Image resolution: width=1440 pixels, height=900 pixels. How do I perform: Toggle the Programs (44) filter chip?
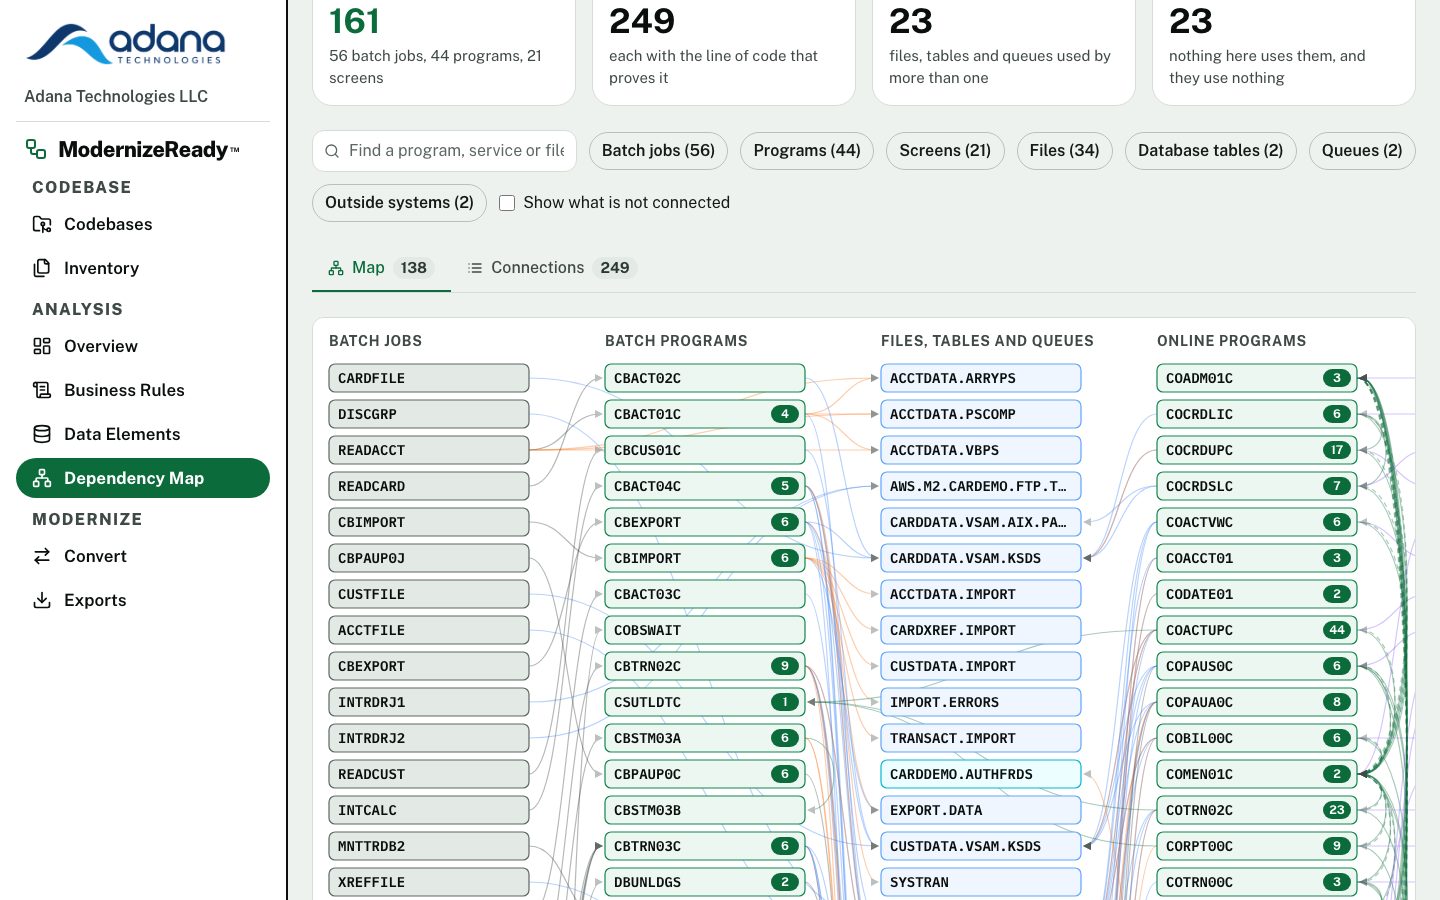[807, 151]
